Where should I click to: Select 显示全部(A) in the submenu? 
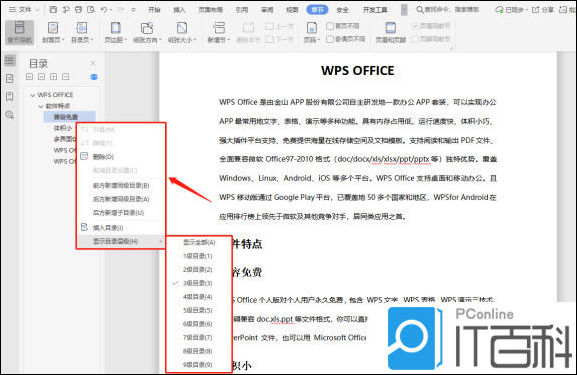(x=199, y=242)
